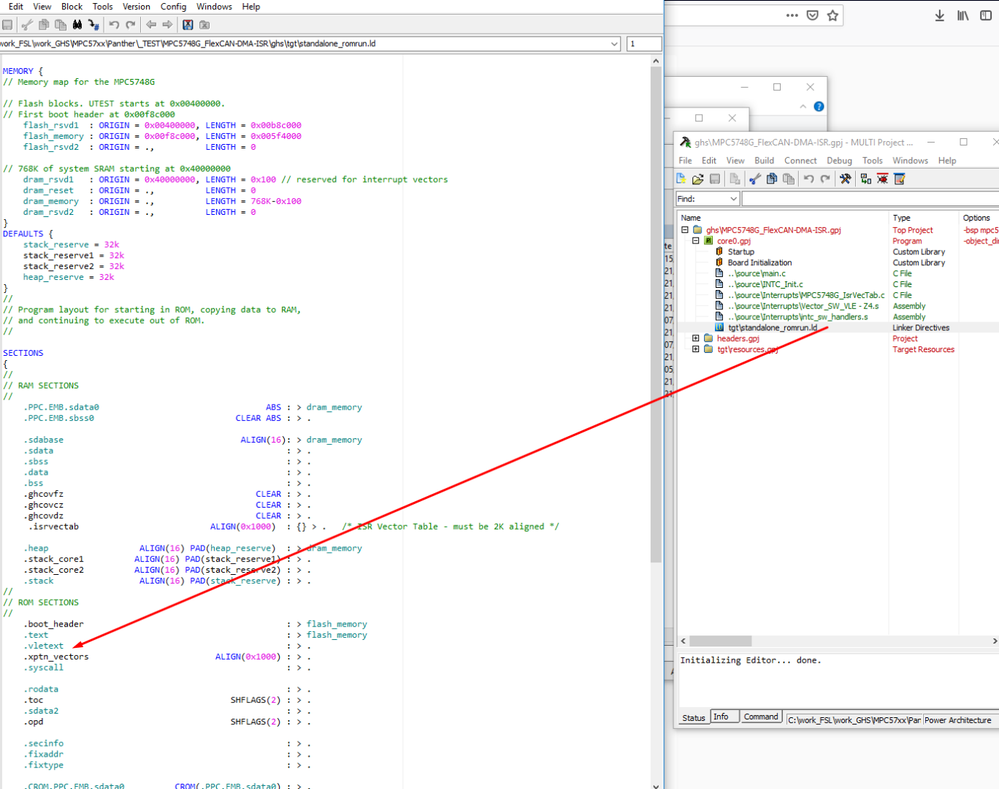Click the Open Project folder icon in MULTI
Viewport: 999px width, 789px height.
click(698, 179)
